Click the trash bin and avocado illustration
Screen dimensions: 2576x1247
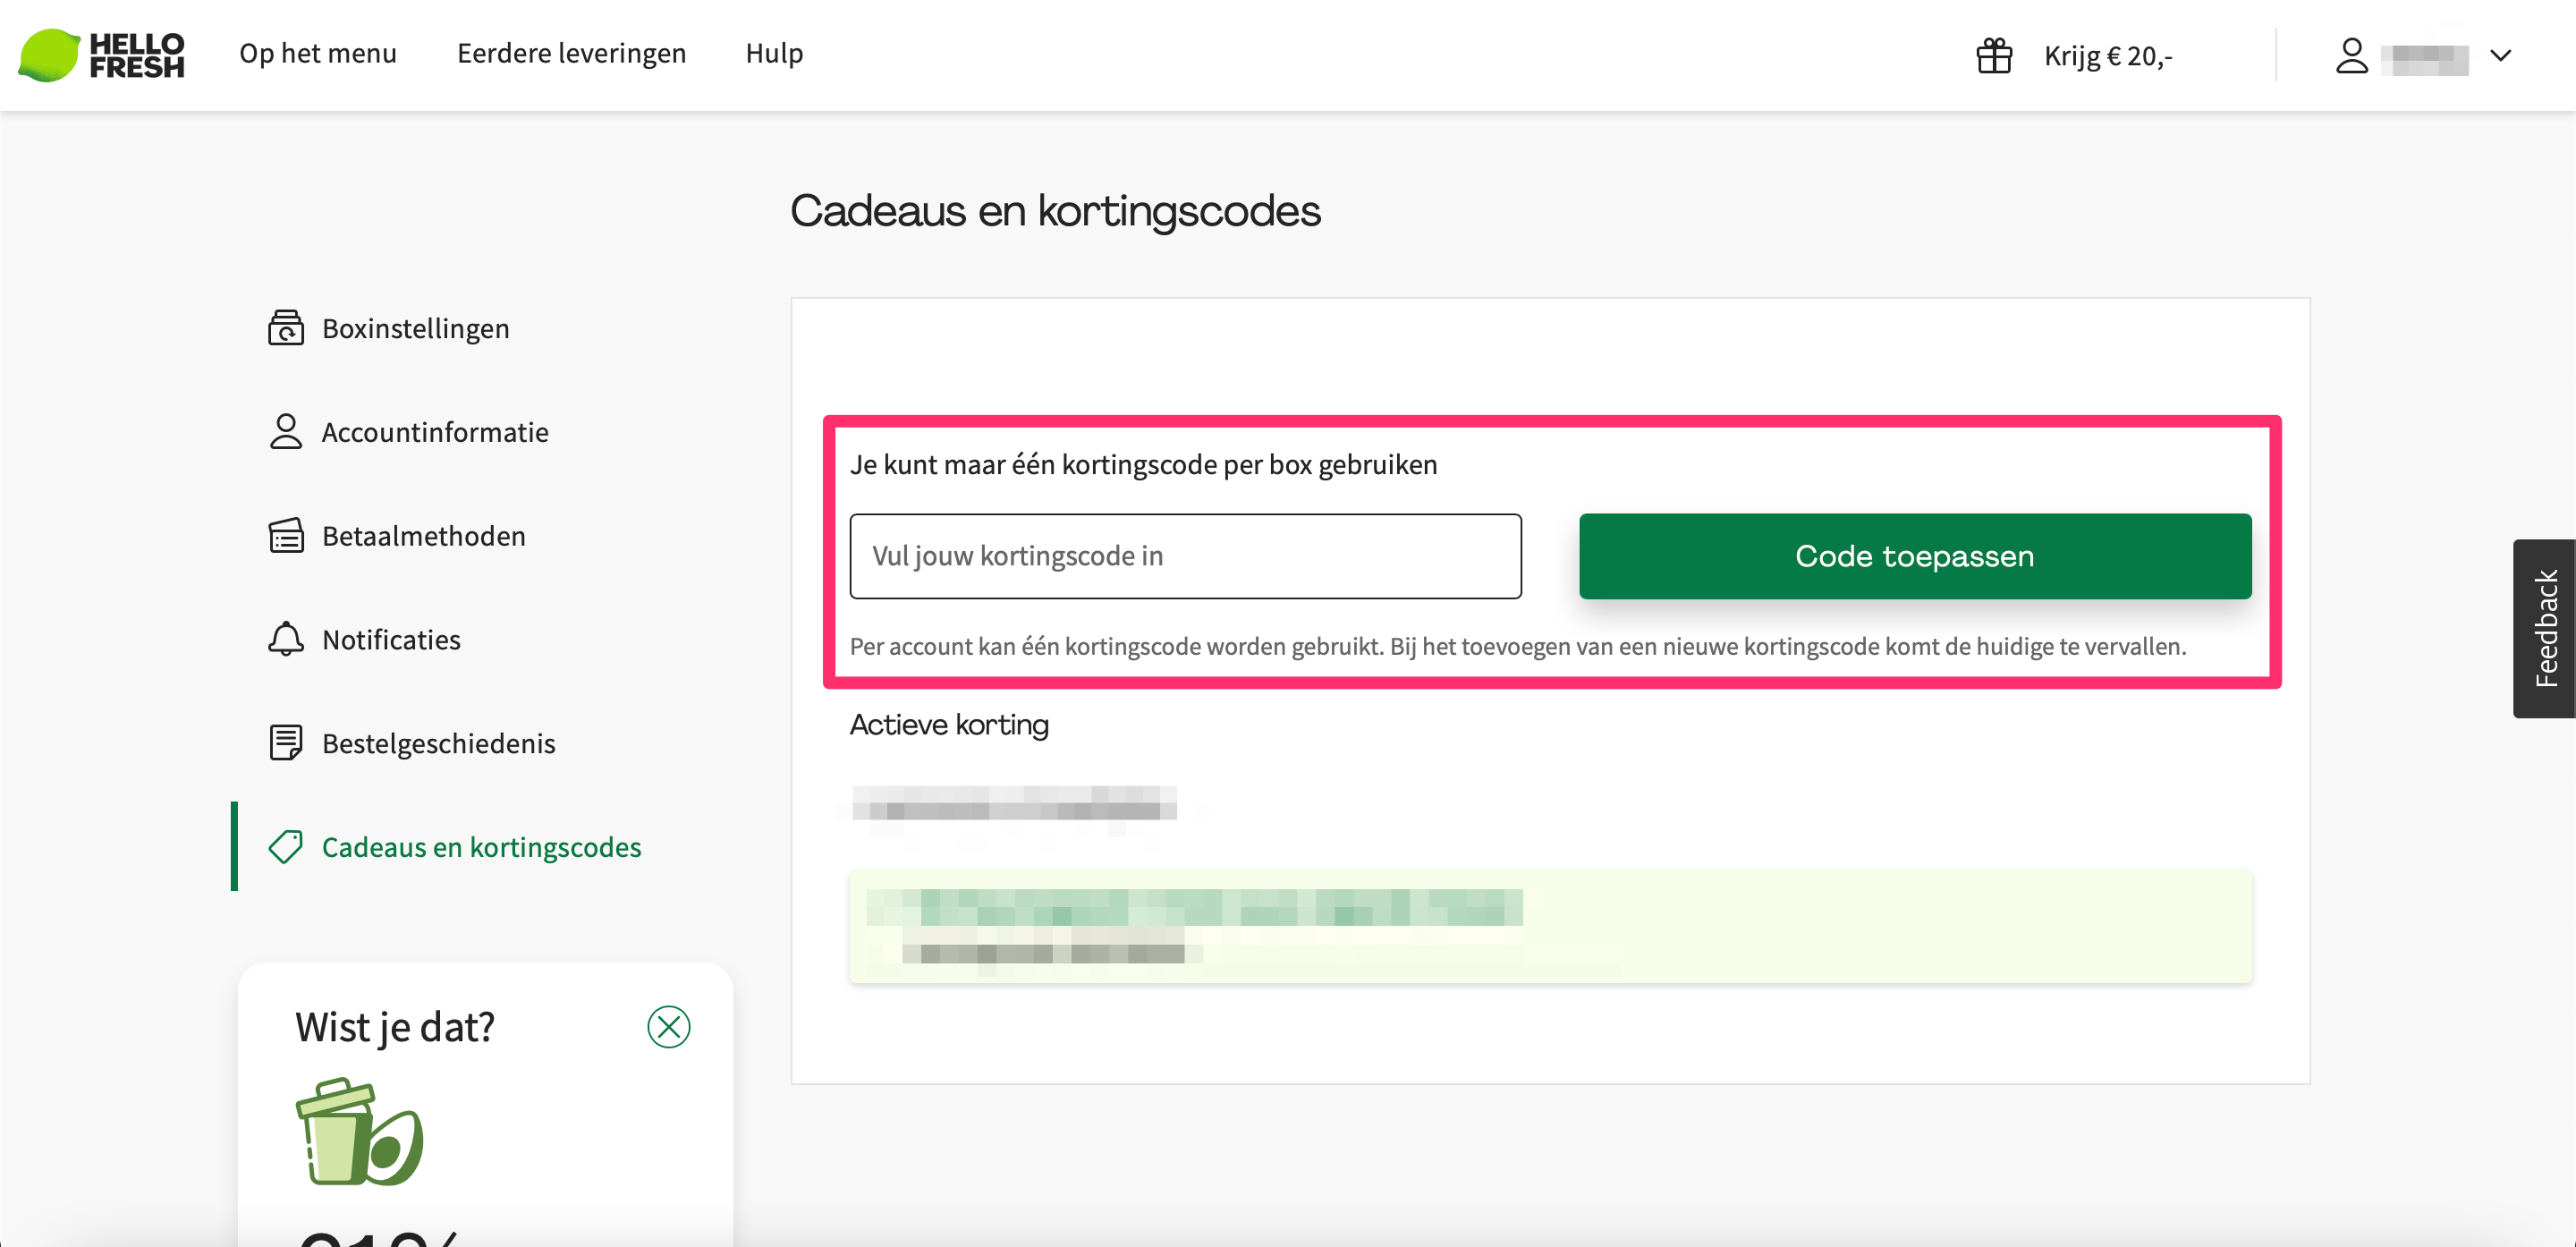[x=360, y=1132]
